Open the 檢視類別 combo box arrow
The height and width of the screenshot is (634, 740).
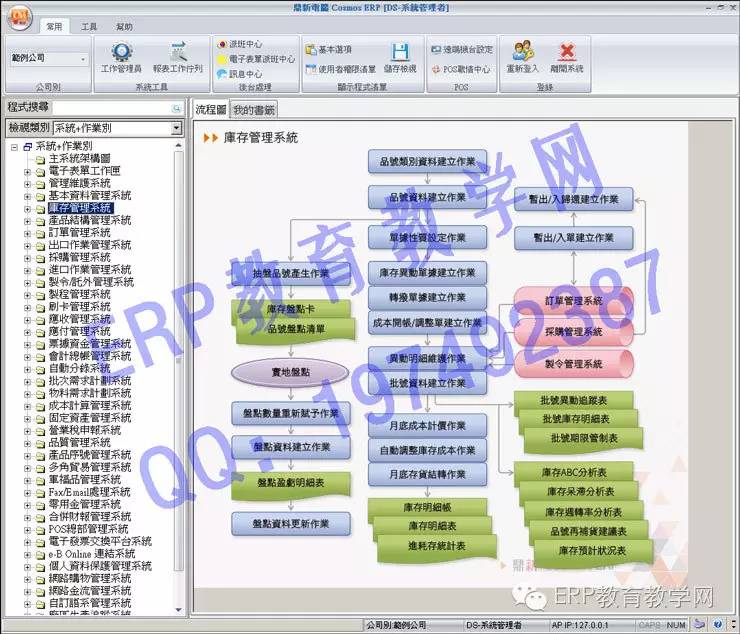176,128
